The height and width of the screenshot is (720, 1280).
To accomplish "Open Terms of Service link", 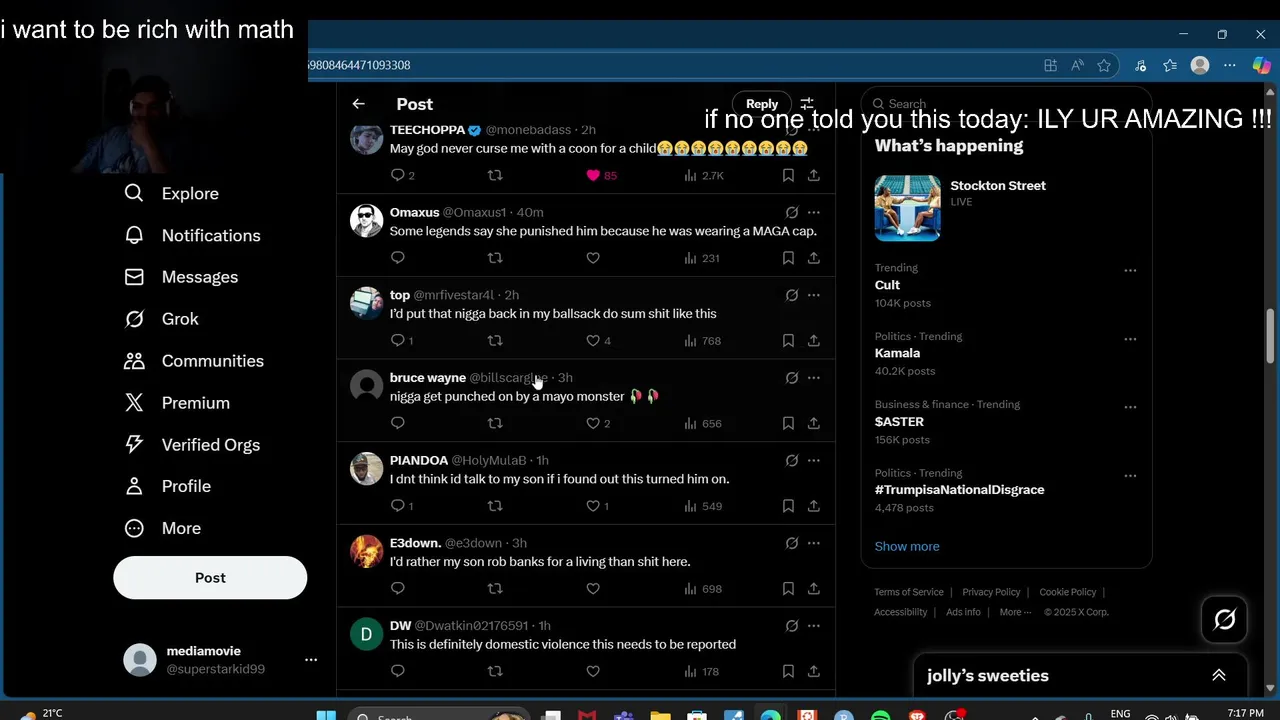I will pos(909,592).
